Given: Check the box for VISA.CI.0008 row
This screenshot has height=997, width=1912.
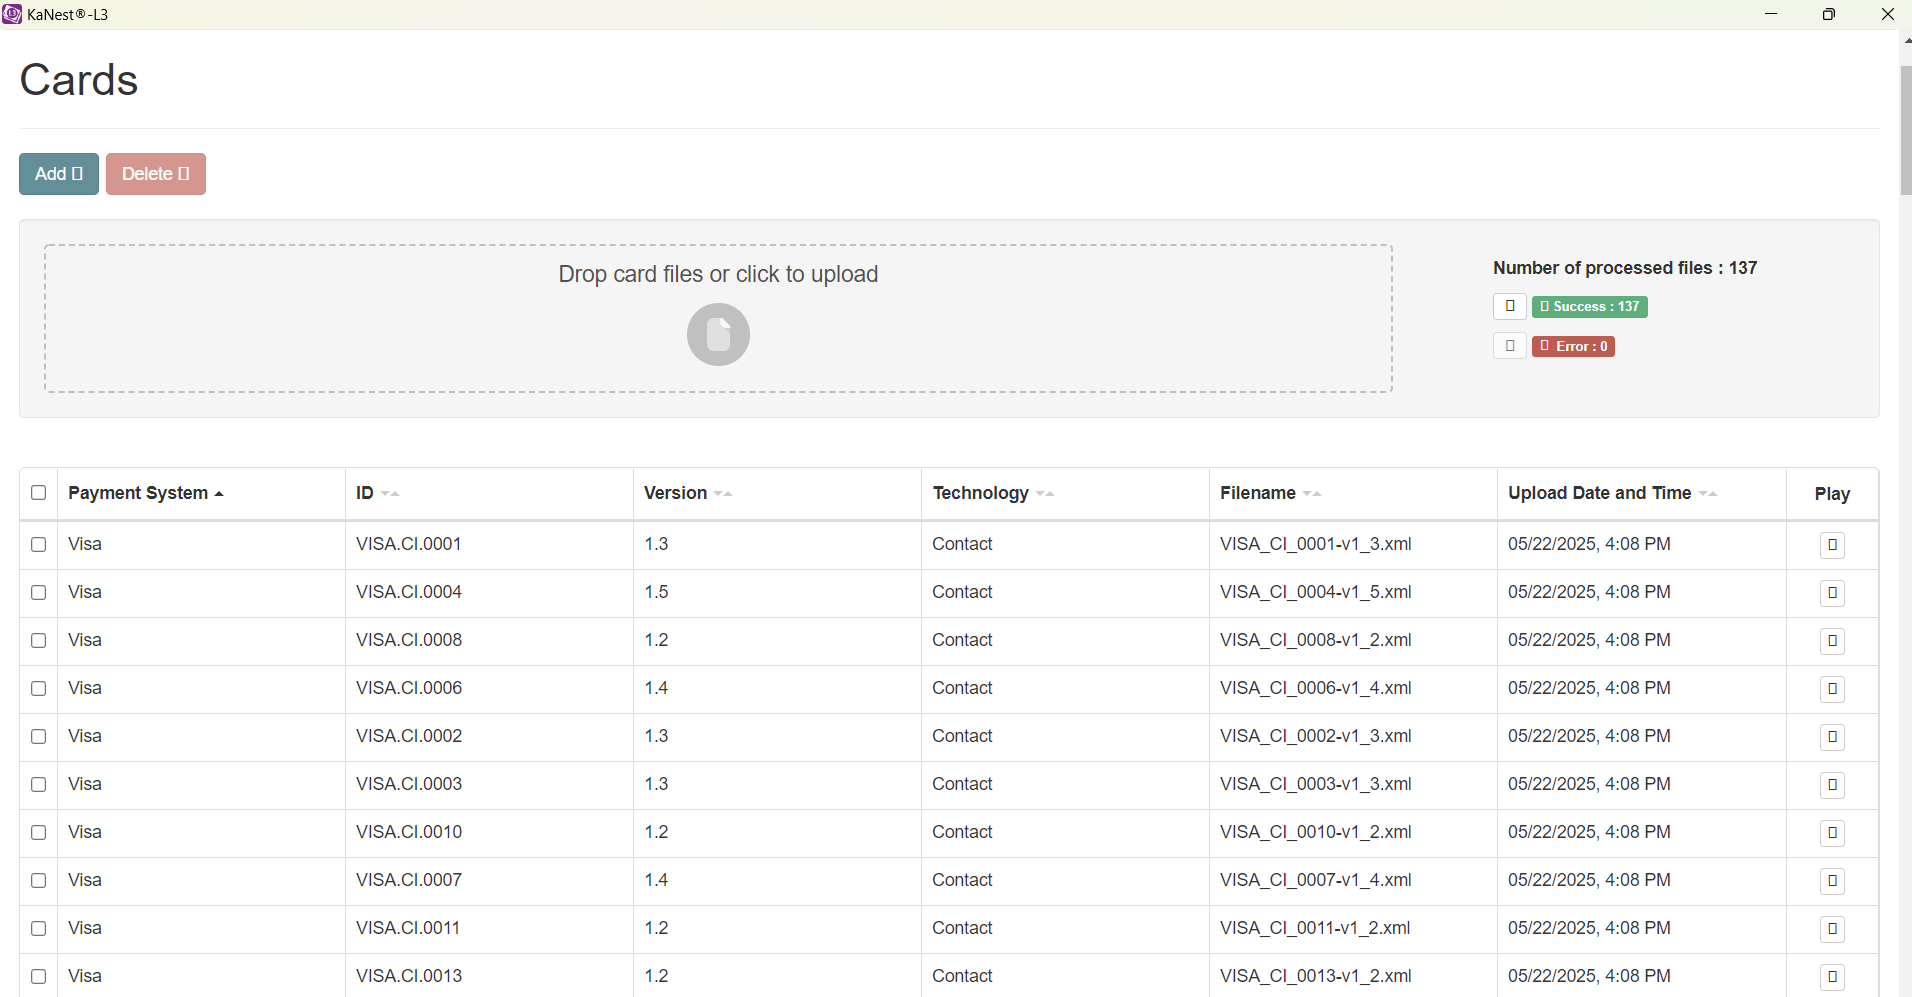Looking at the screenshot, I should [39, 641].
